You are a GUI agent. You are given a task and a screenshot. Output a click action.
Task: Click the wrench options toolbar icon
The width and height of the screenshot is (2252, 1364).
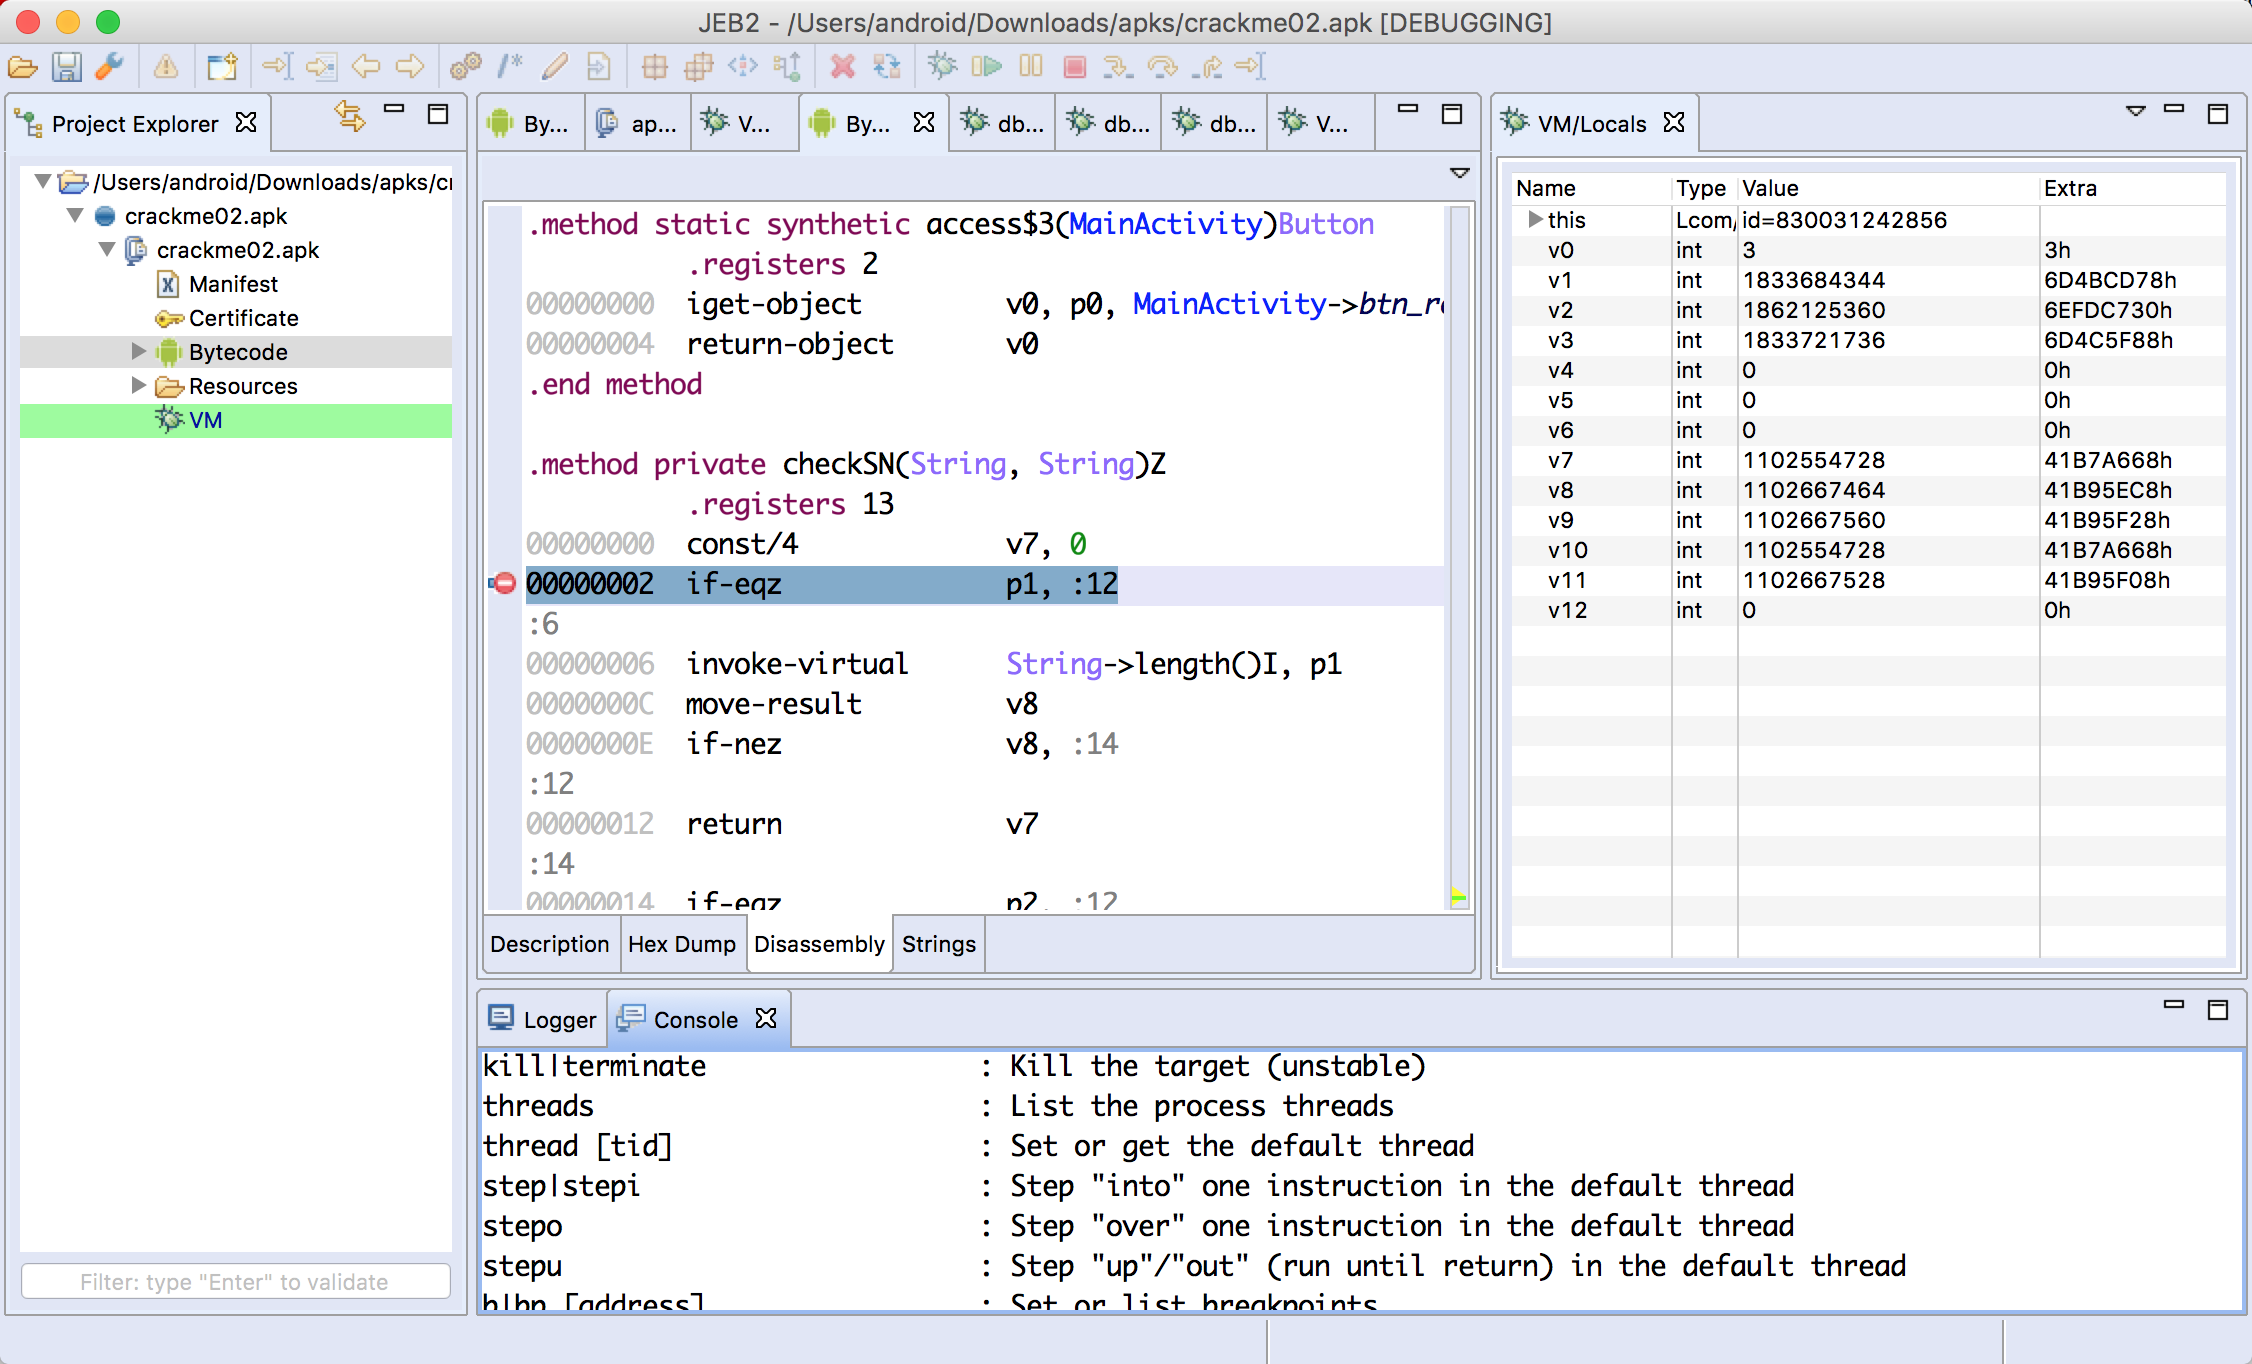(x=109, y=68)
